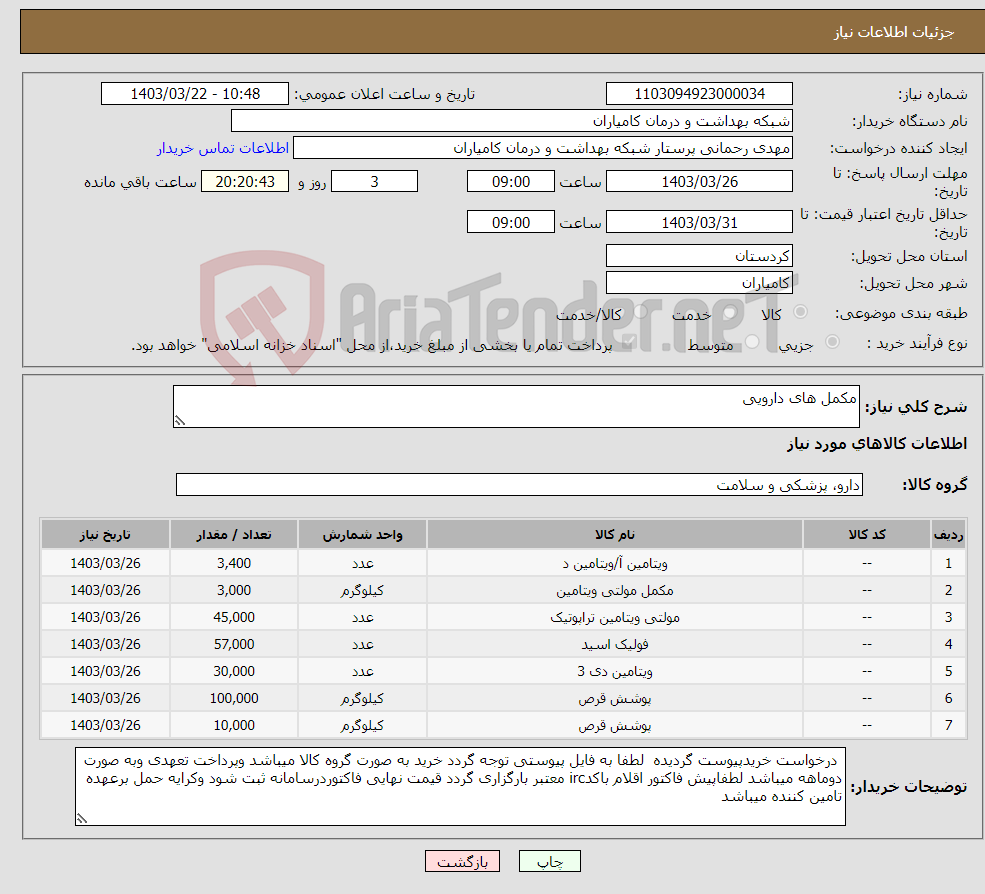
Task: Click the remaining days field showing 3
Action: click(x=374, y=182)
